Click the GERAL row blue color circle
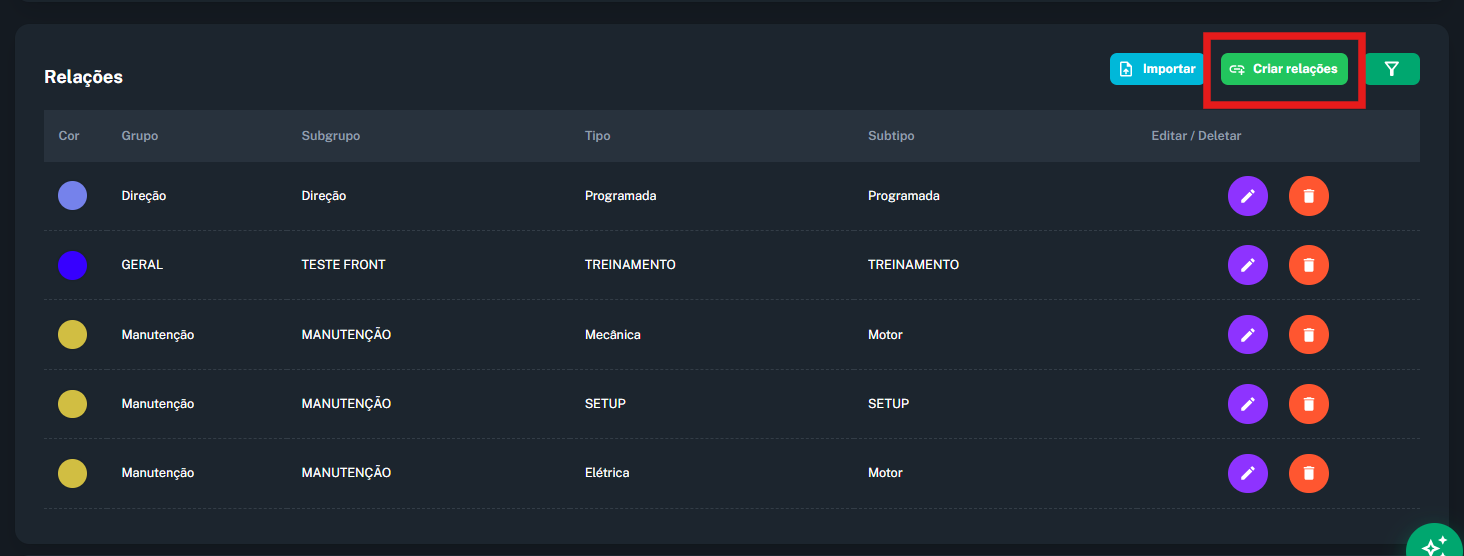The height and width of the screenshot is (556, 1464). [x=72, y=265]
